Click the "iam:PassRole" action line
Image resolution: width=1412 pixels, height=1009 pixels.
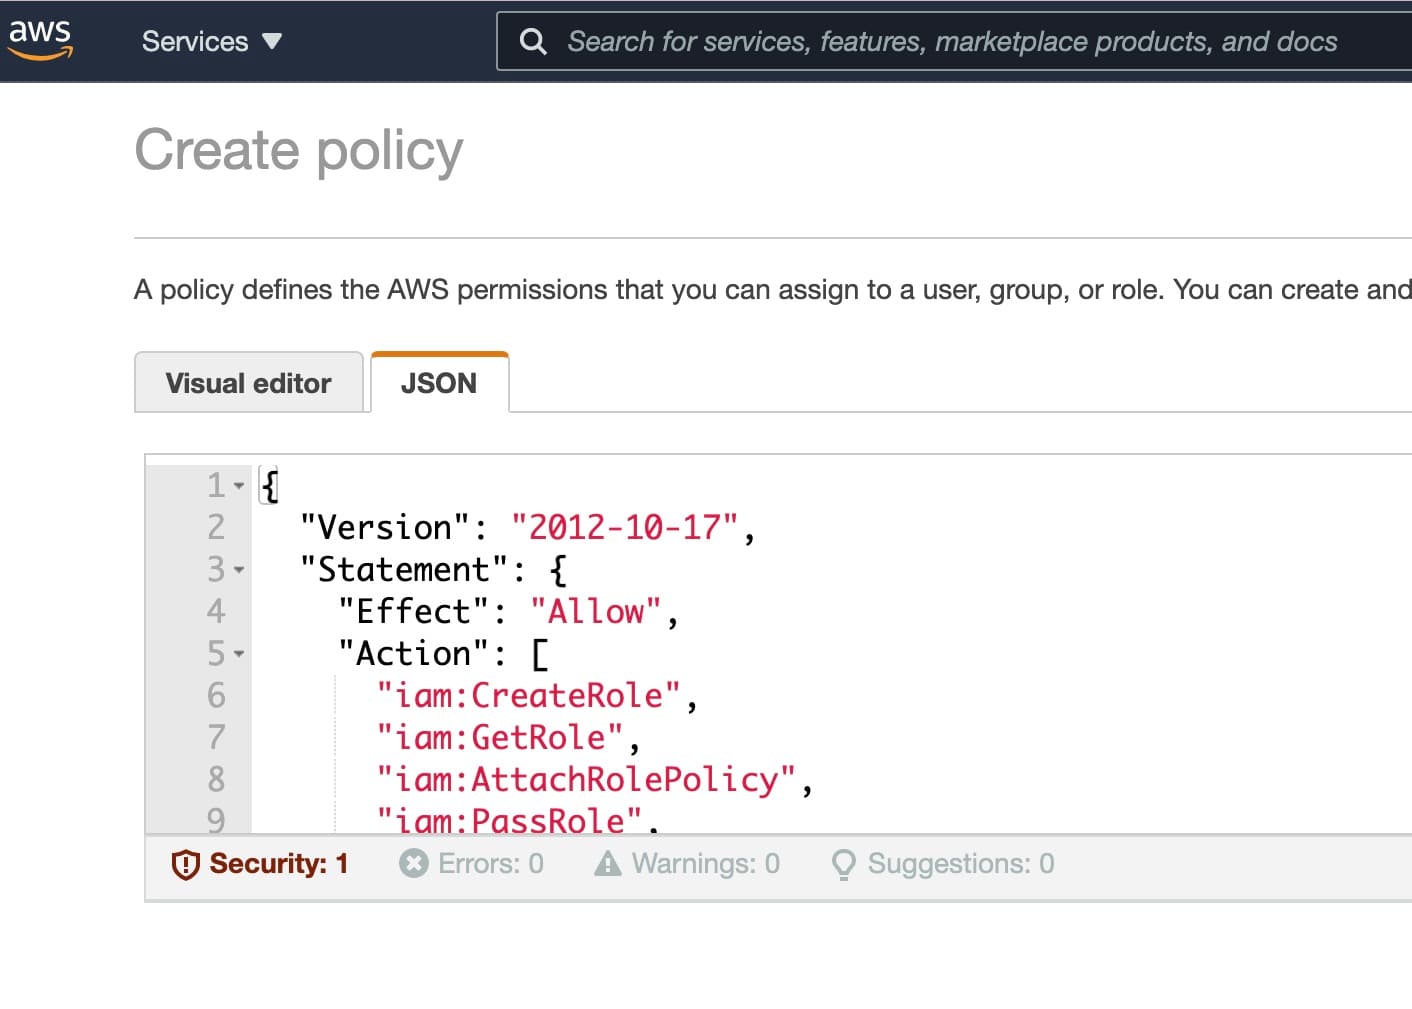point(509,820)
